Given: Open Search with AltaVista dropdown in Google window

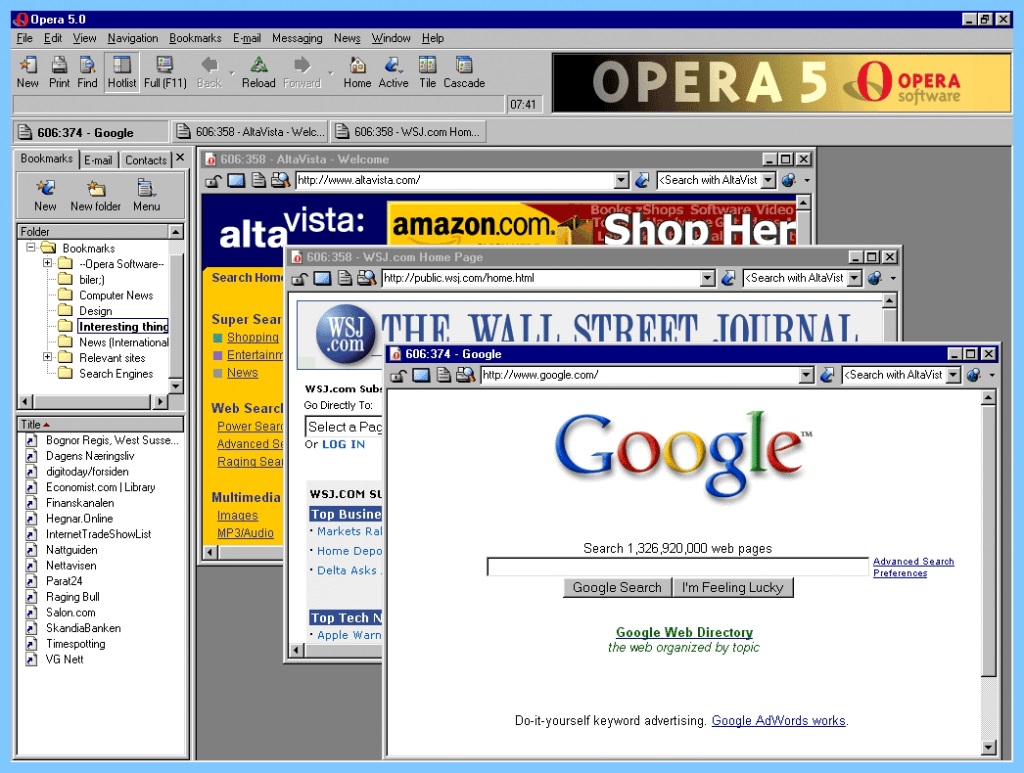Looking at the screenshot, I should point(953,375).
